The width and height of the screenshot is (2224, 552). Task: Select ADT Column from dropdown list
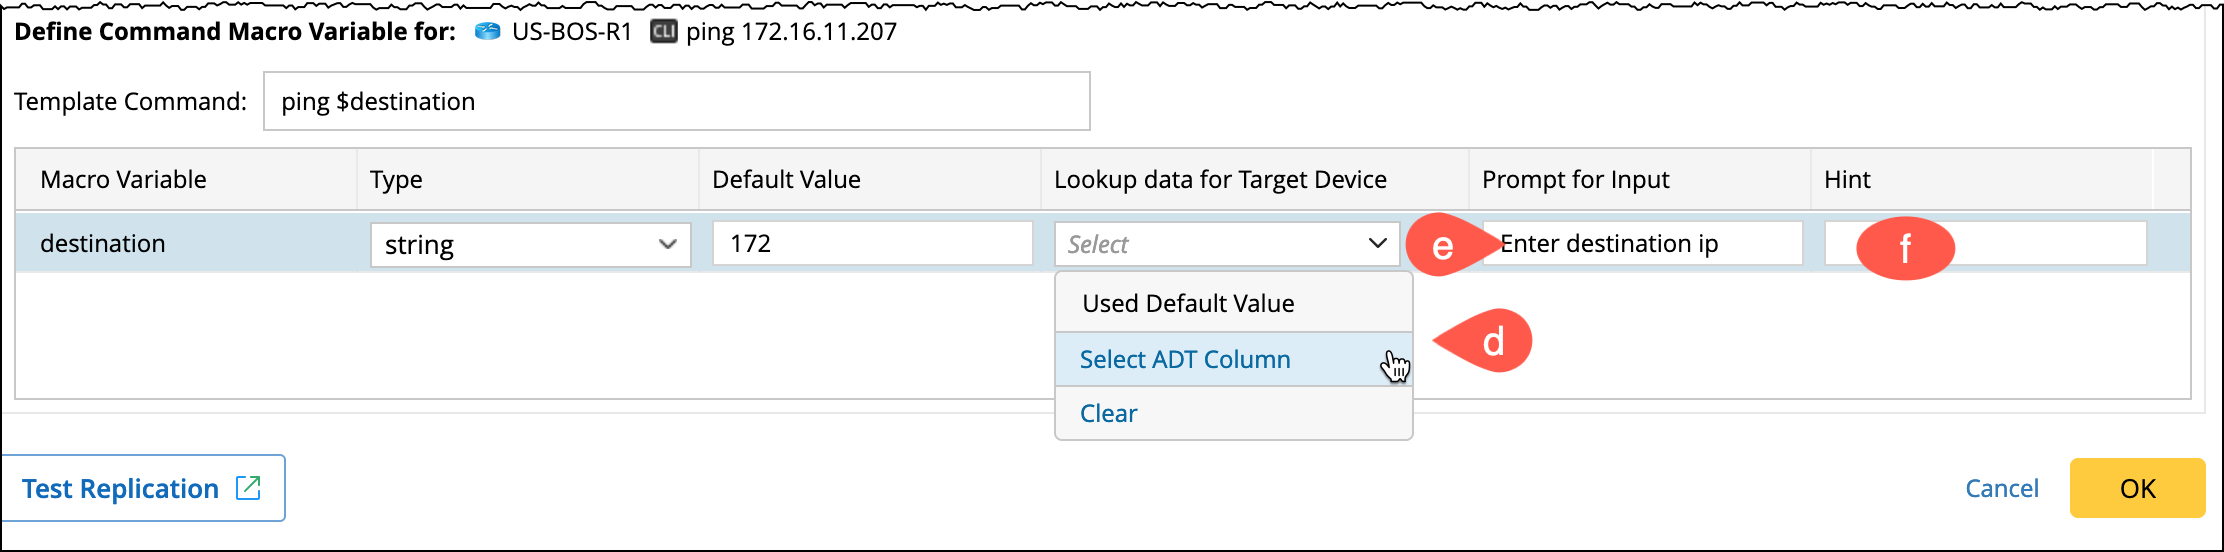tap(1185, 359)
